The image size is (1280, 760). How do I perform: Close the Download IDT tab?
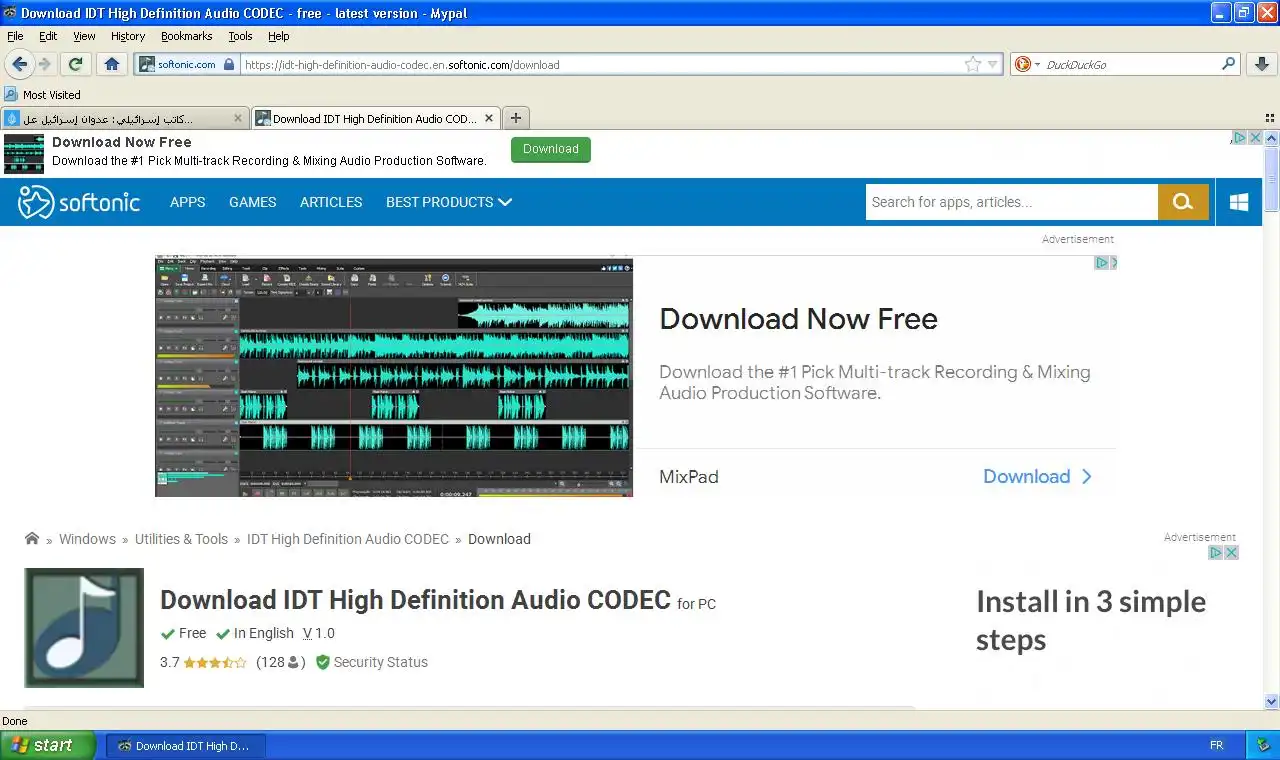[x=489, y=118]
